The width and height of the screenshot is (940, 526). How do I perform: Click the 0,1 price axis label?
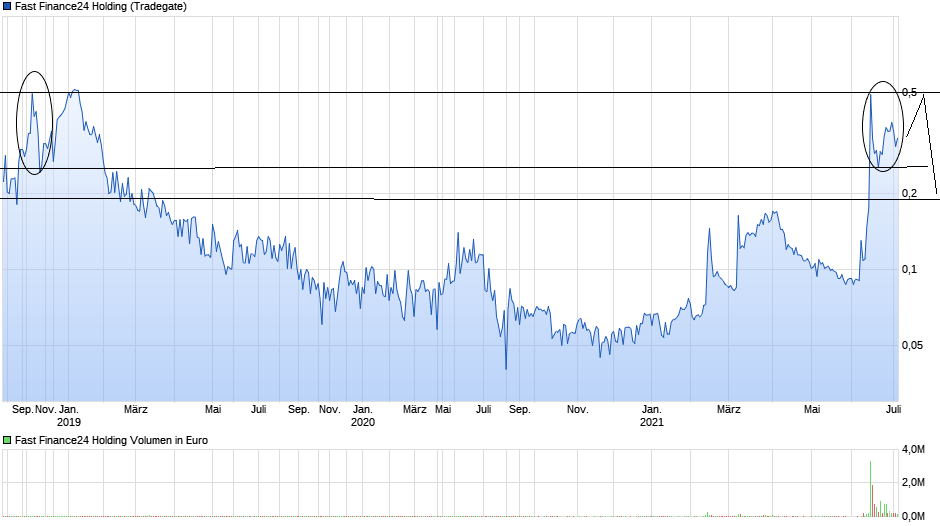click(909, 269)
